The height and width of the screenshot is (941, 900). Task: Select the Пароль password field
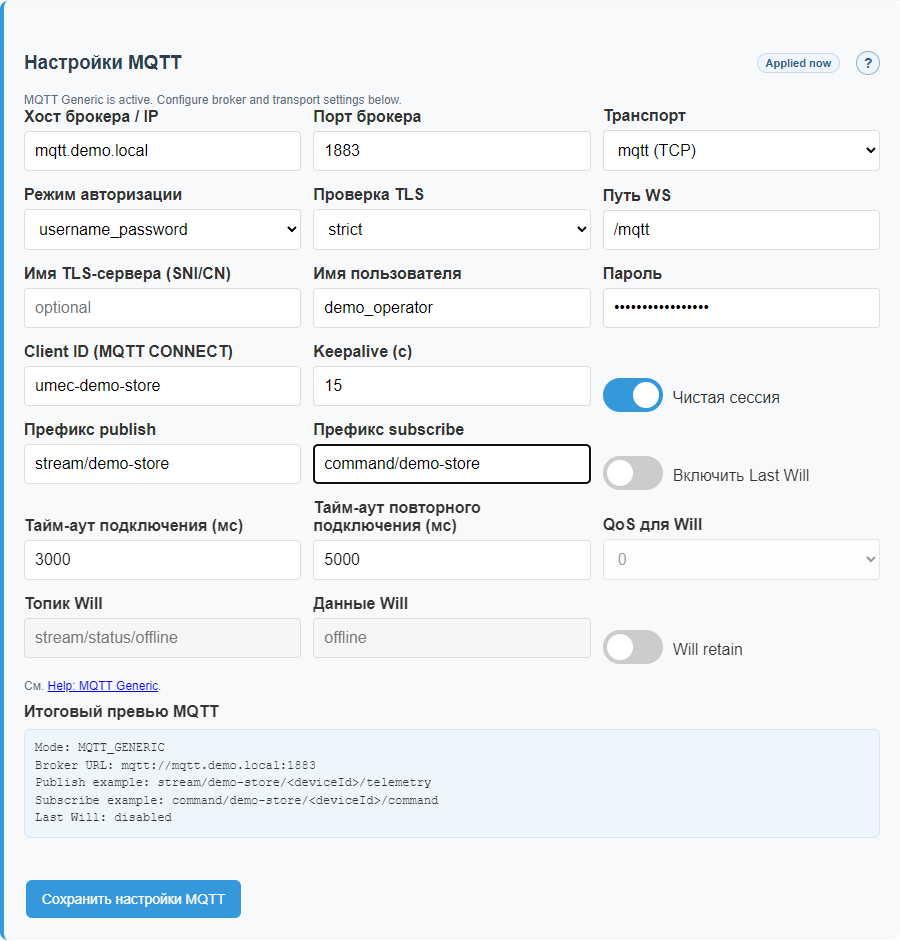coord(740,308)
